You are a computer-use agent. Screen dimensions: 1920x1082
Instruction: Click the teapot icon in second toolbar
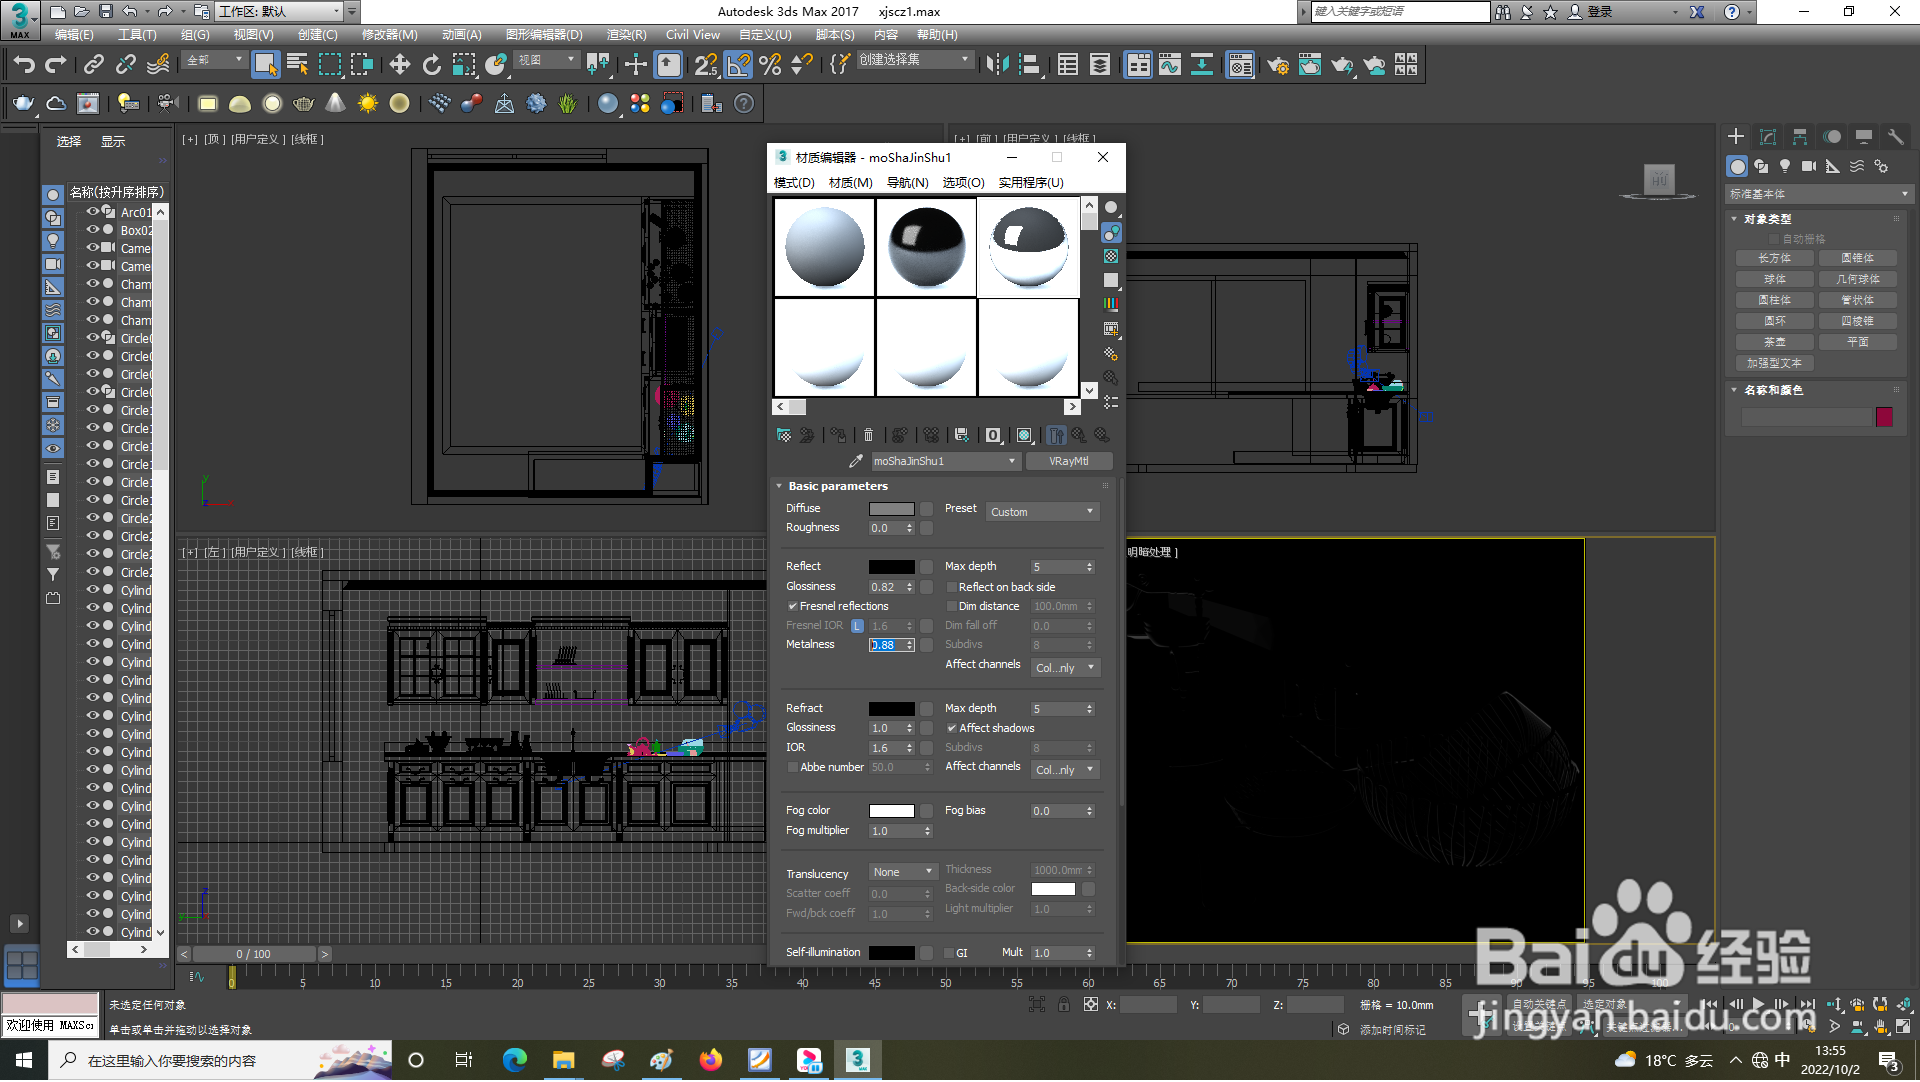(x=23, y=104)
